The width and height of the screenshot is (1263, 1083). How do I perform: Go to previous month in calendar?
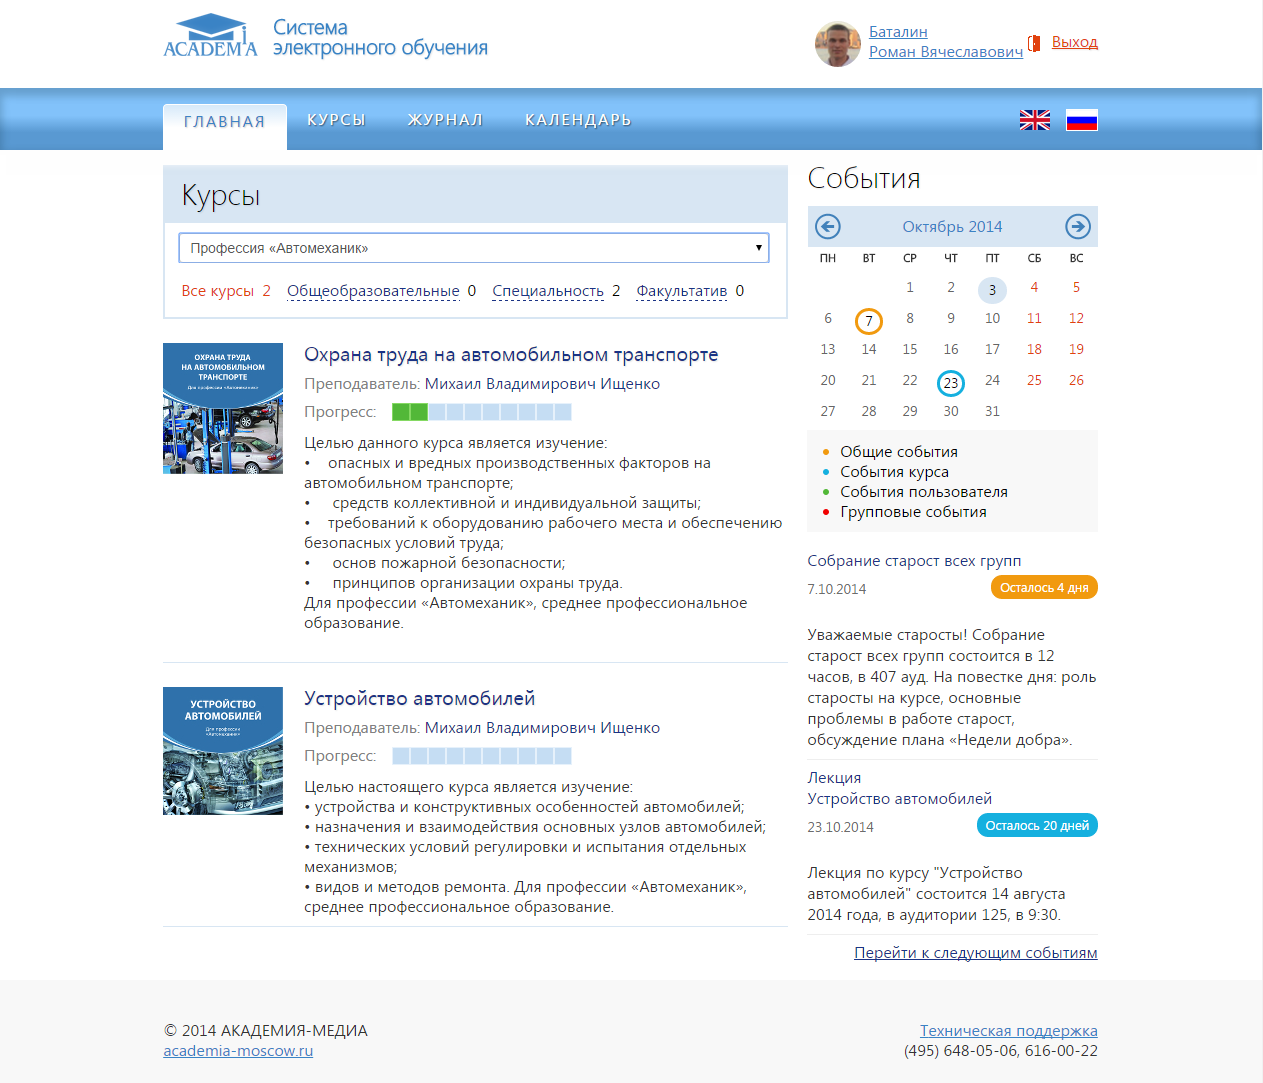828,227
